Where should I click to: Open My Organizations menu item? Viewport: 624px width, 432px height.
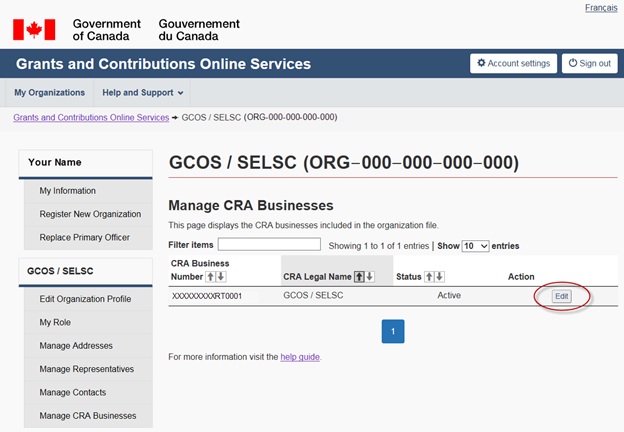pyautogui.click(x=49, y=93)
